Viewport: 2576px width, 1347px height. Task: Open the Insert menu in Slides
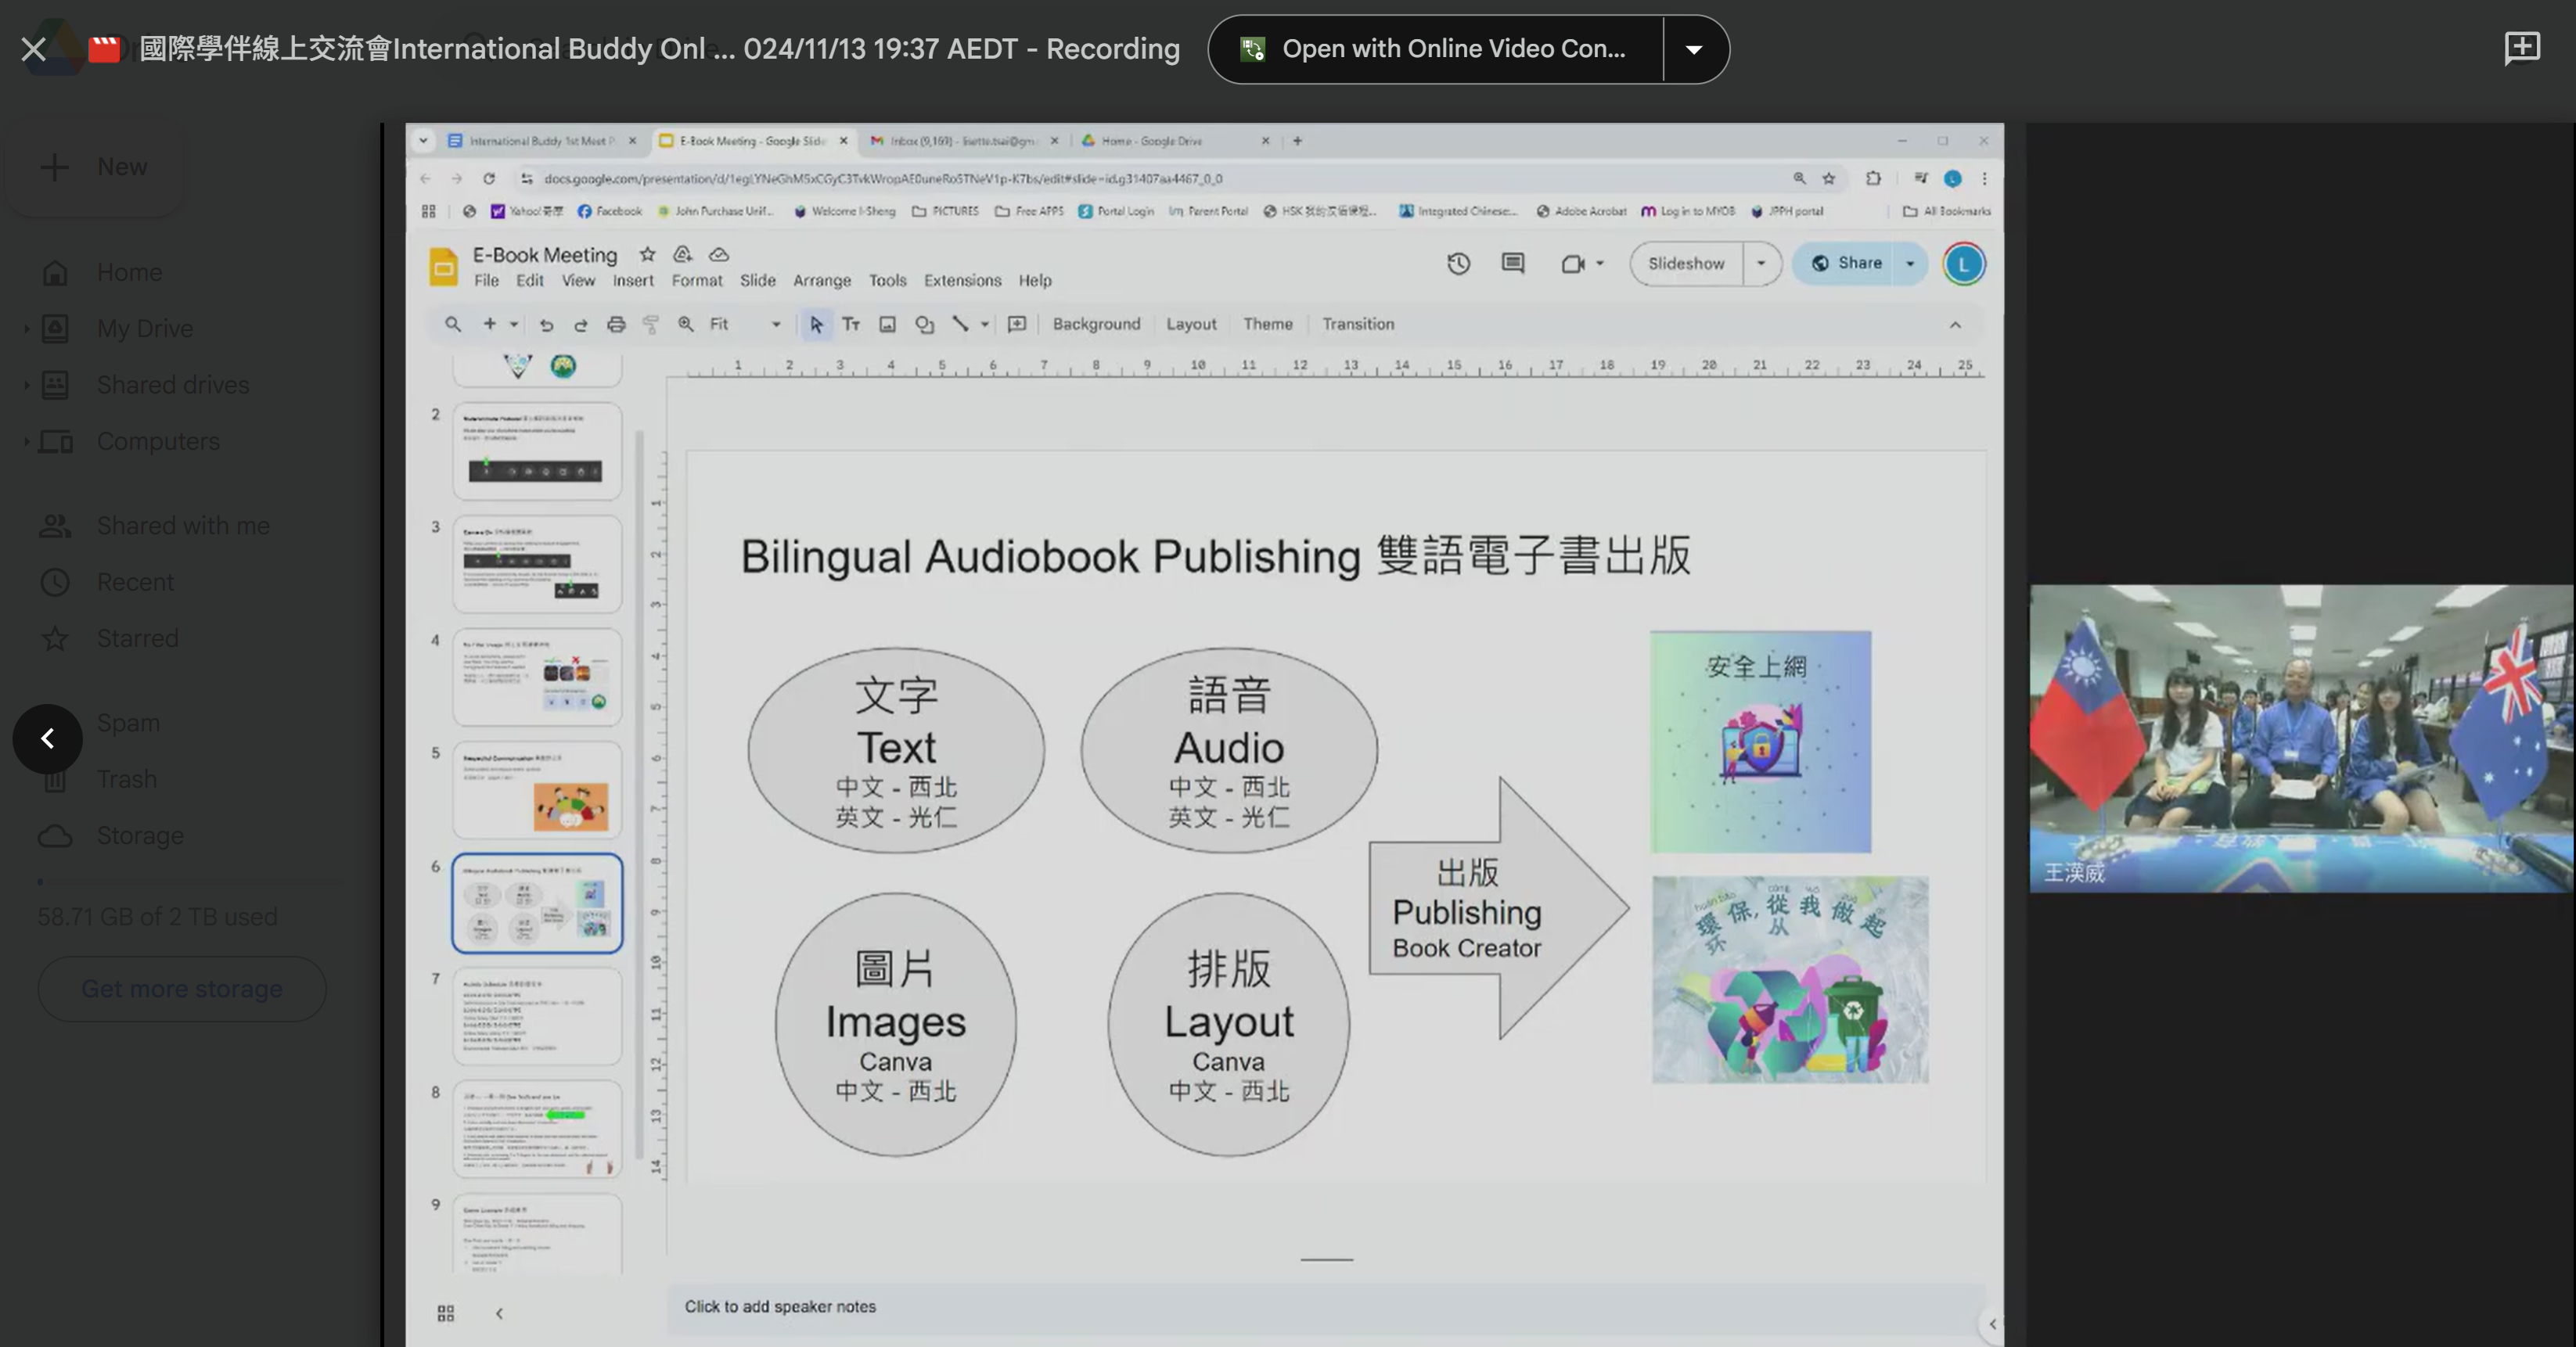633,281
